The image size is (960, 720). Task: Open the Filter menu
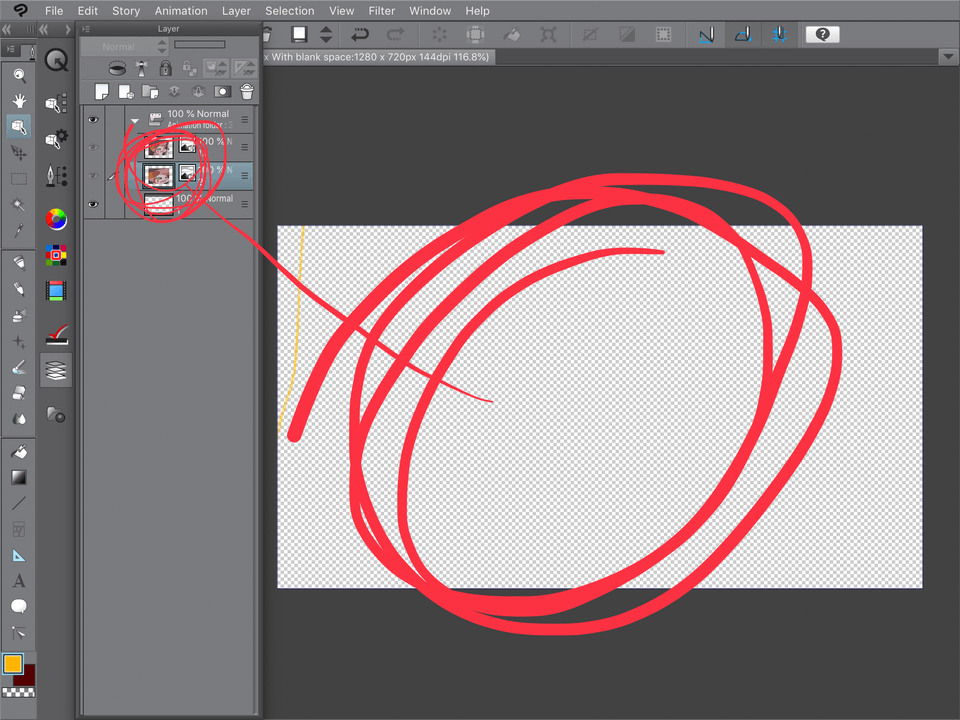pos(381,11)
